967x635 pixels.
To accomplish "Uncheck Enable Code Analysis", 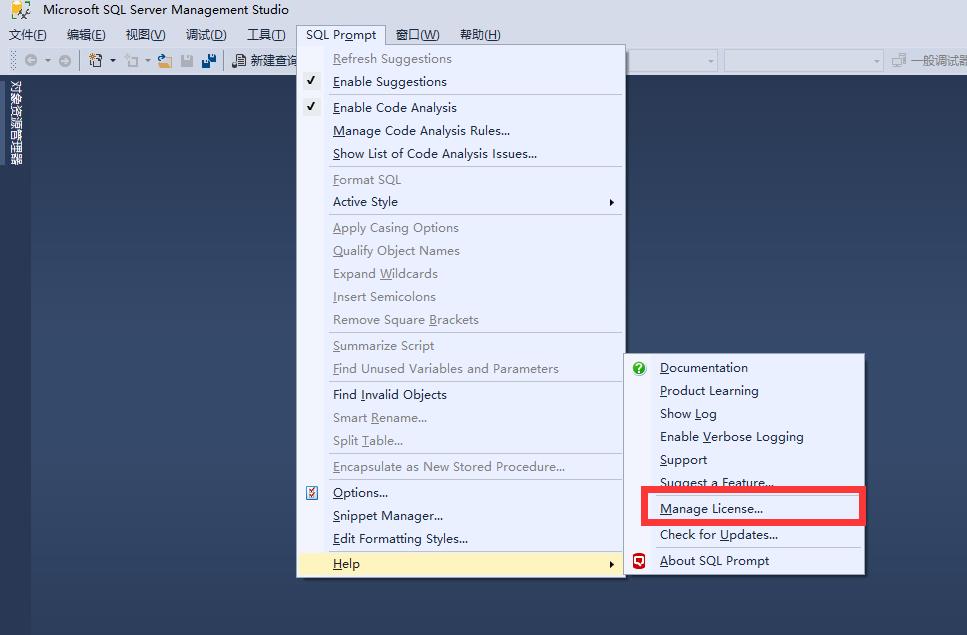I will tap(394, 108).
